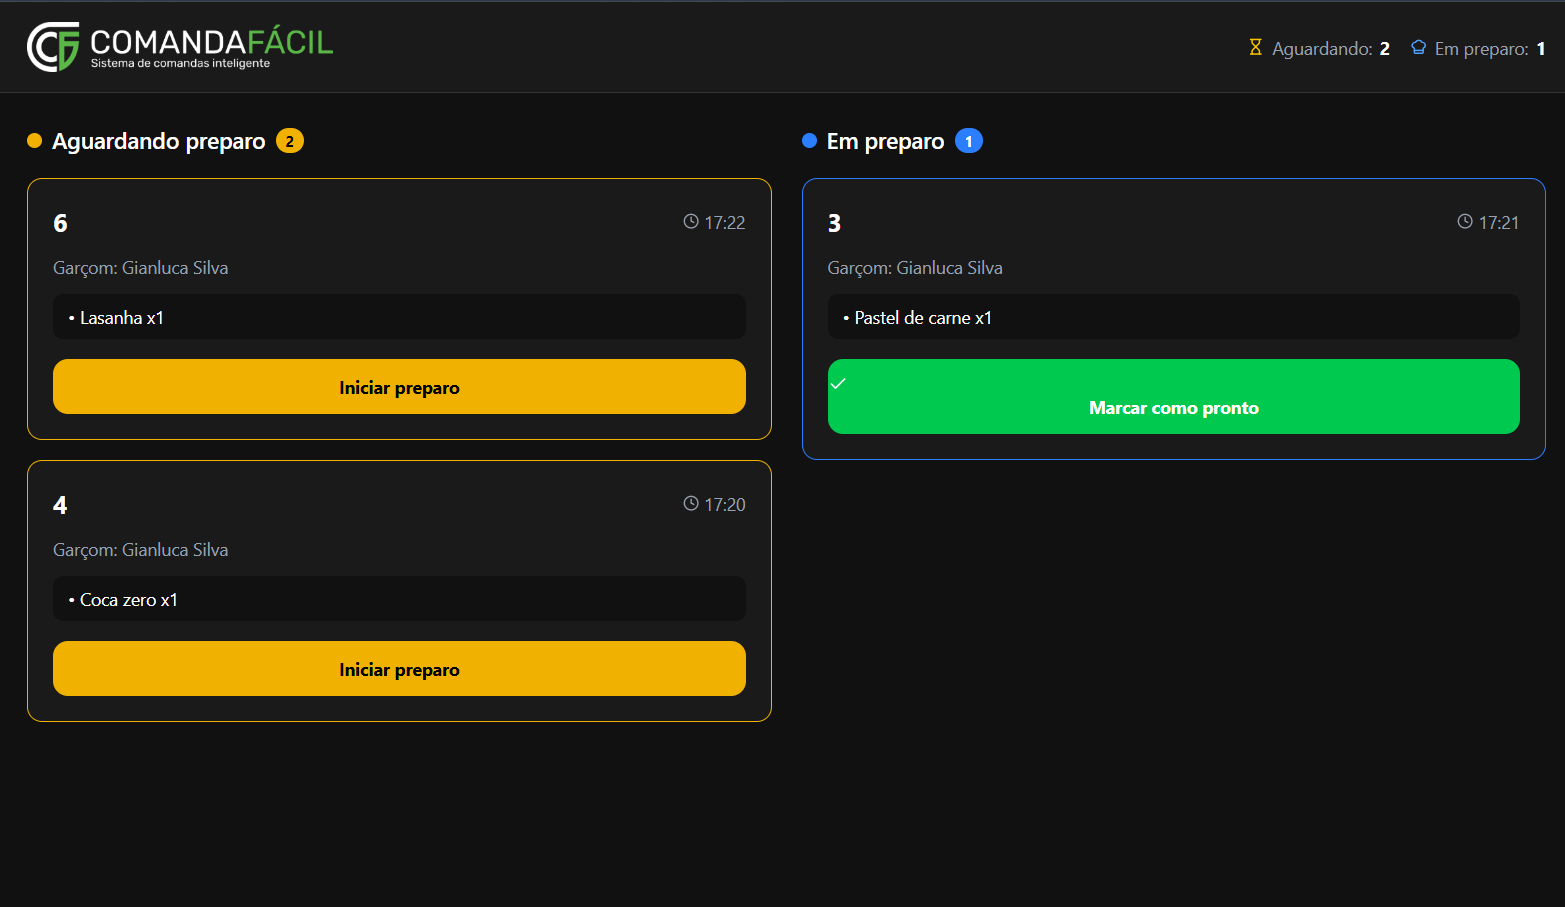Click the blue dot beside Em preparo
The width and height of the screenshot is (1565, 907).
810,141
